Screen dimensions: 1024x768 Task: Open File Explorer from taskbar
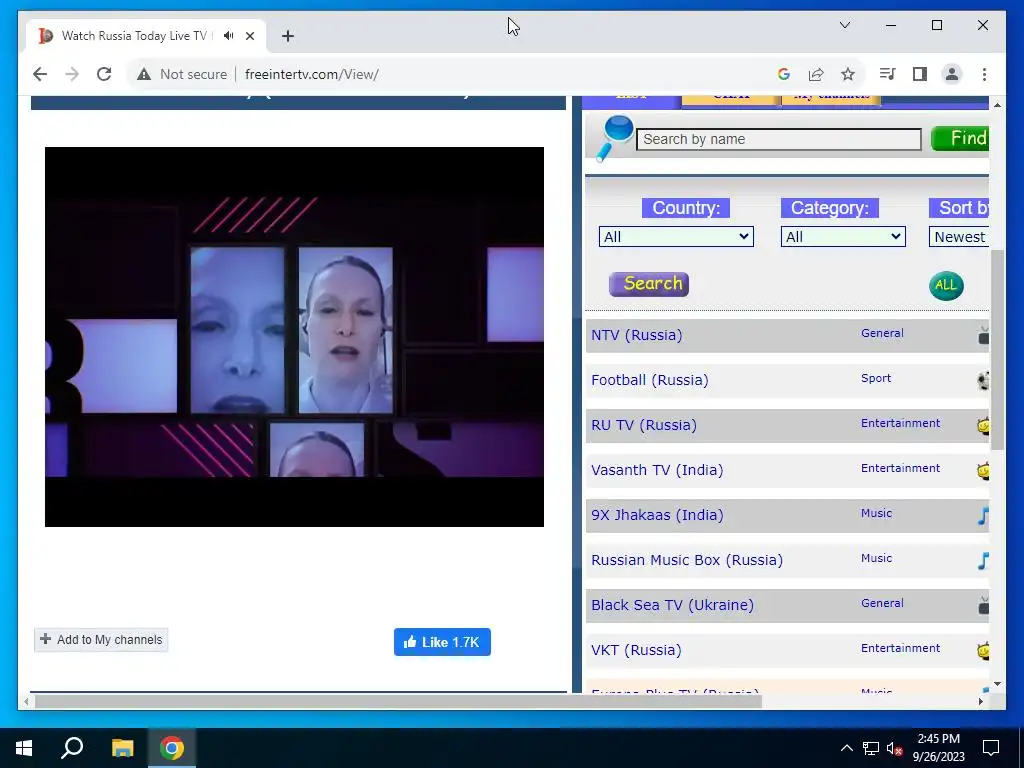[122, 748]
